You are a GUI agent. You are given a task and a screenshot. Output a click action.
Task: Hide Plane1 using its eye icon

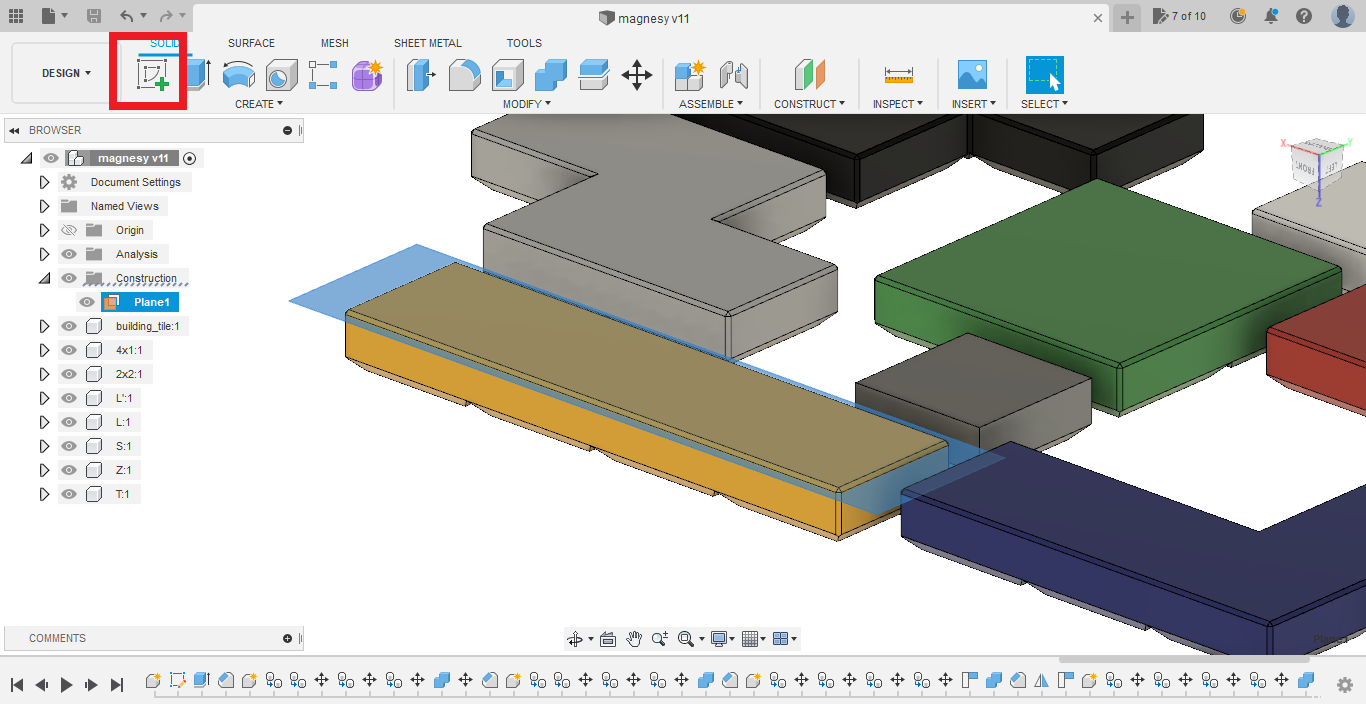click(87, 302)
